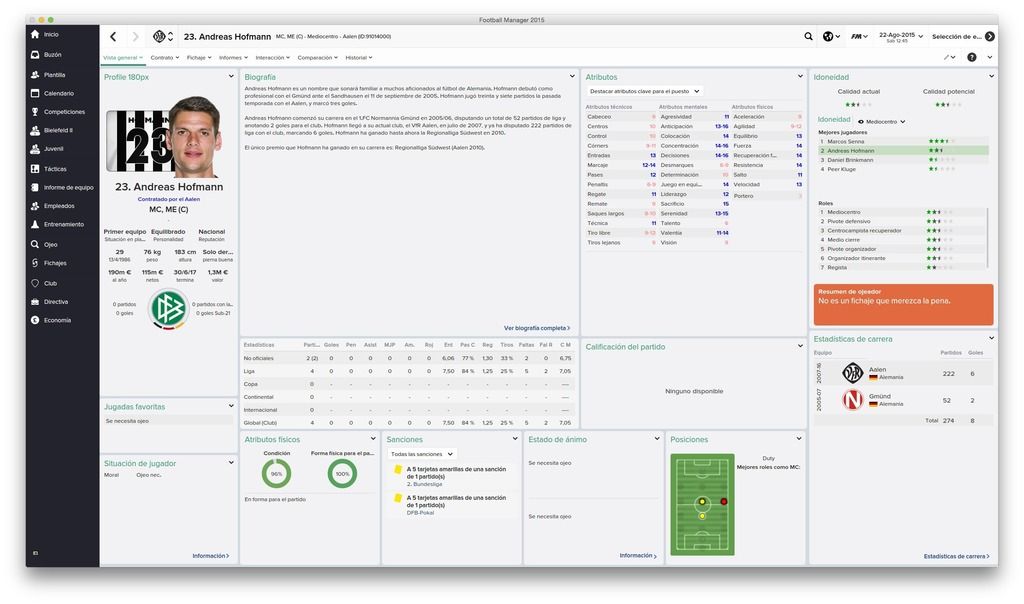
Task: Click the Aalen crest in career statistics
Action: coord(852,373)
